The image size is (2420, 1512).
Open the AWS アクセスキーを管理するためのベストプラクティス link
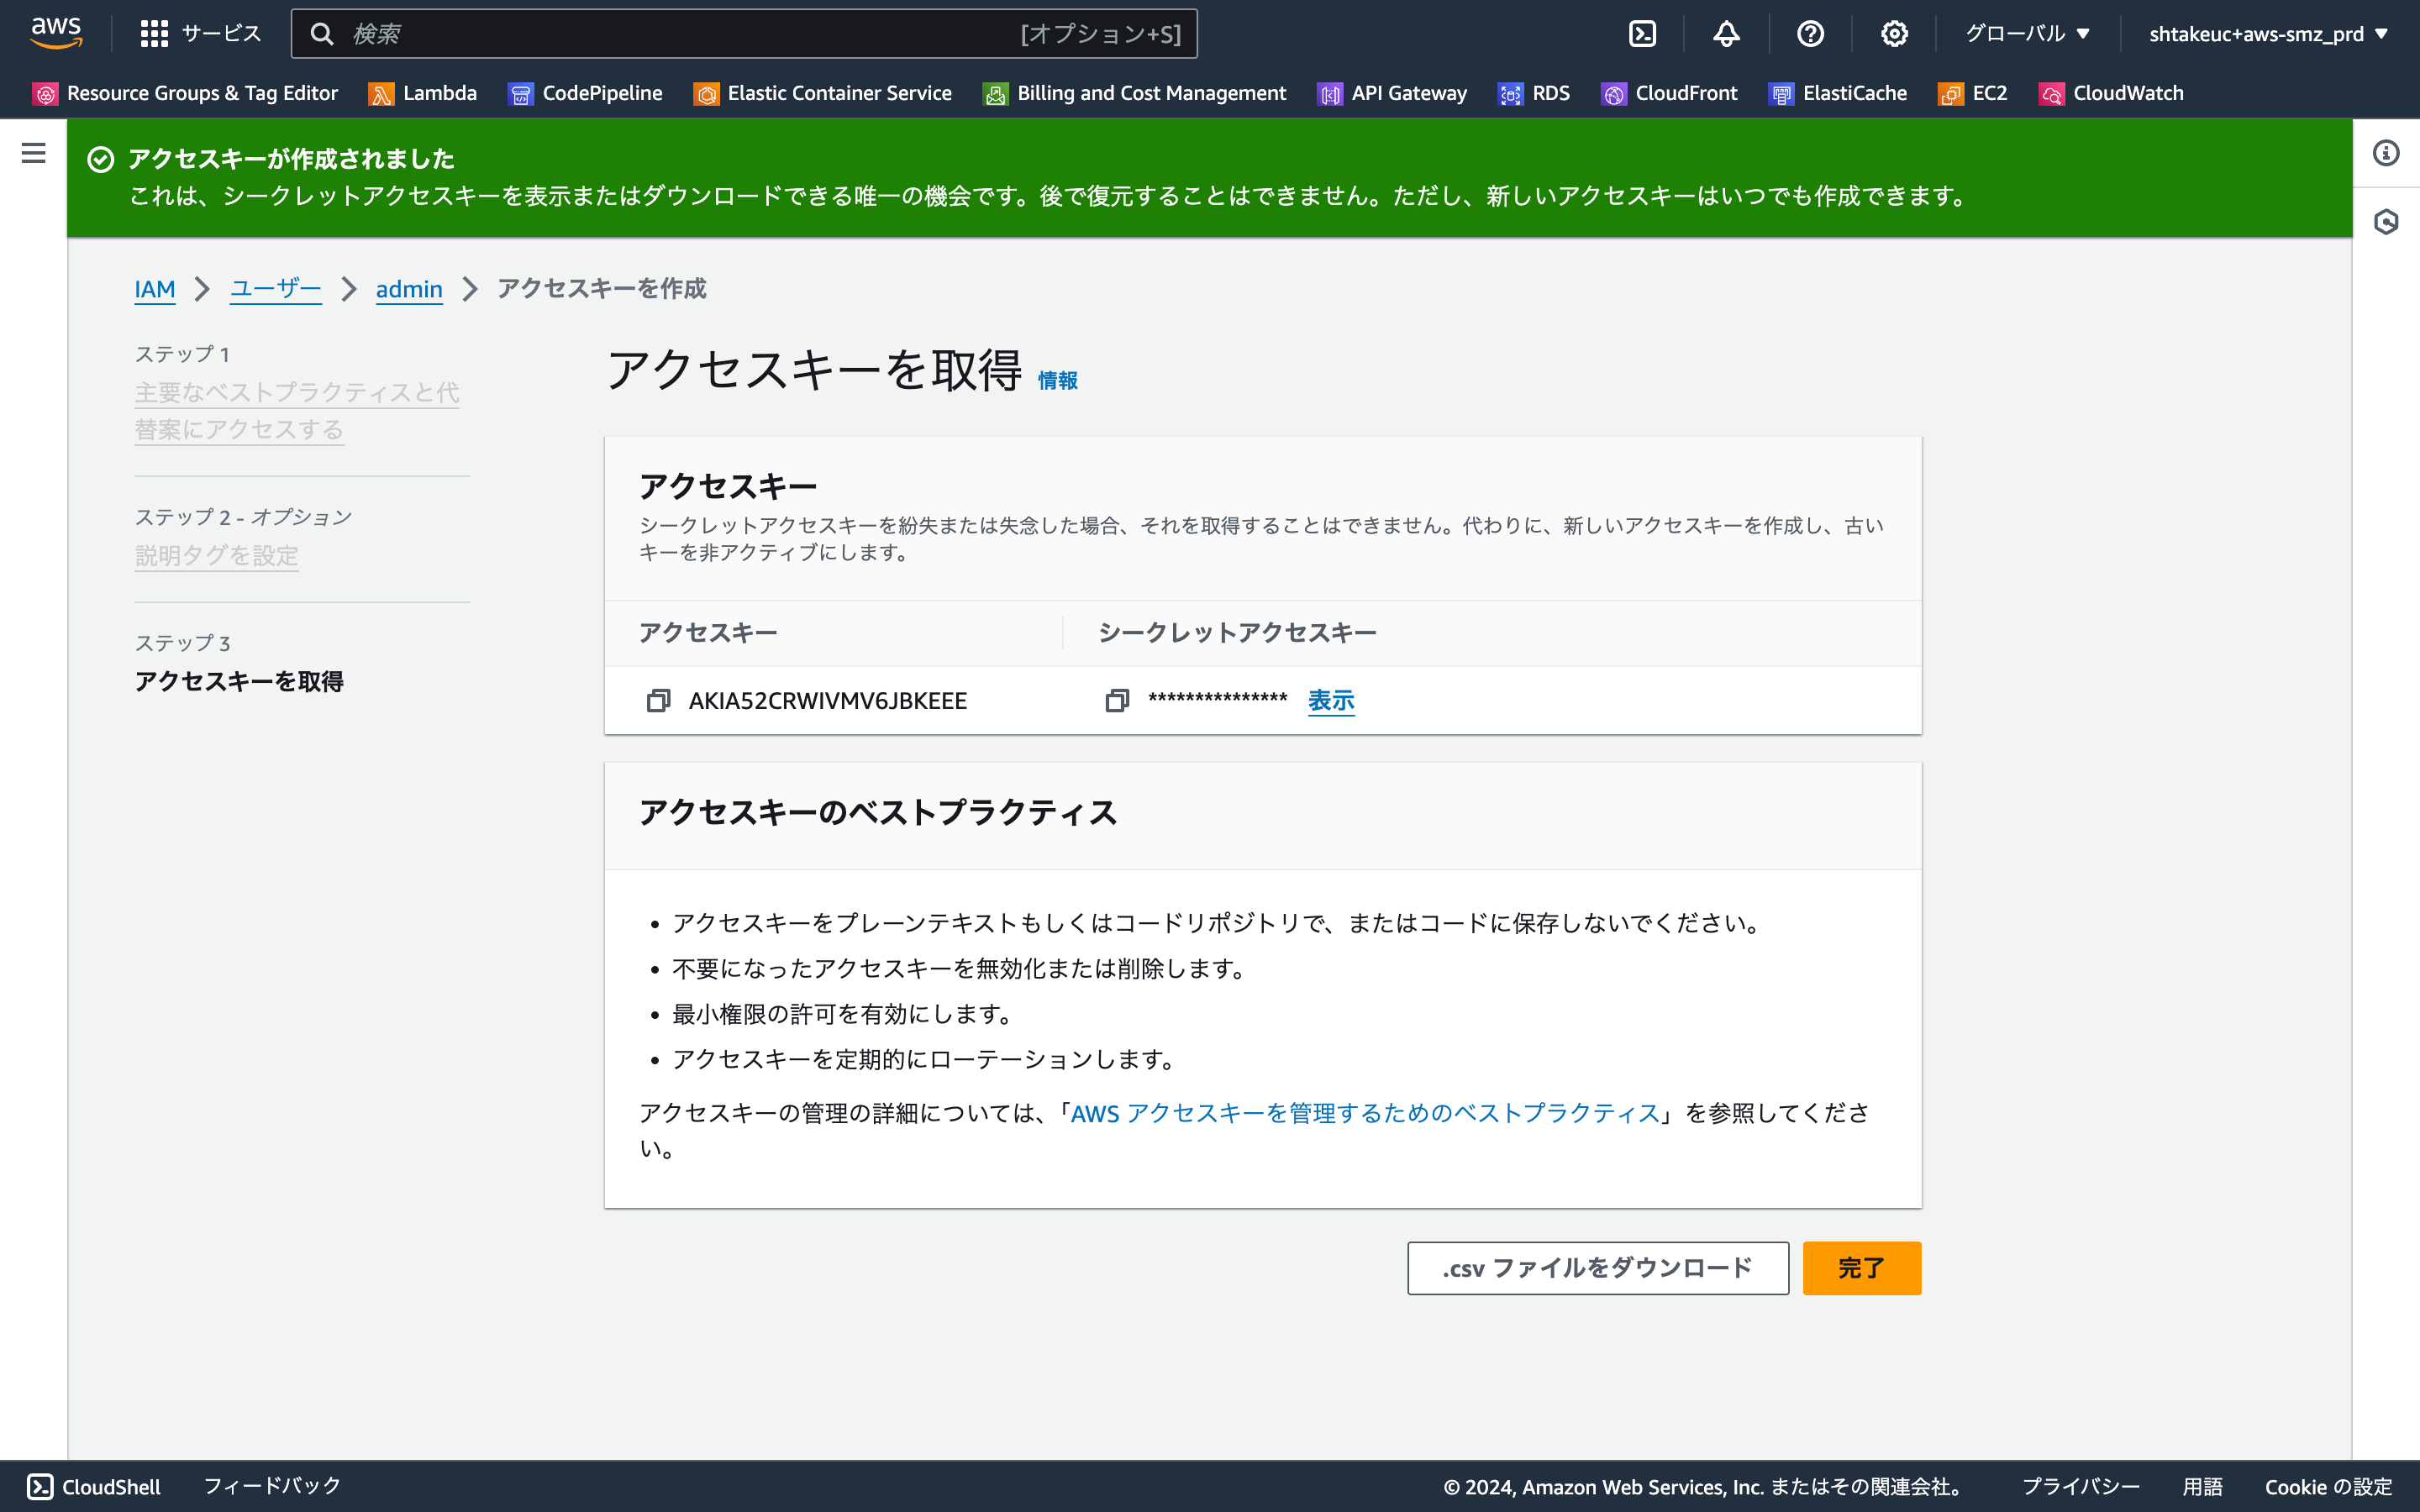tap(1365, 1113)
